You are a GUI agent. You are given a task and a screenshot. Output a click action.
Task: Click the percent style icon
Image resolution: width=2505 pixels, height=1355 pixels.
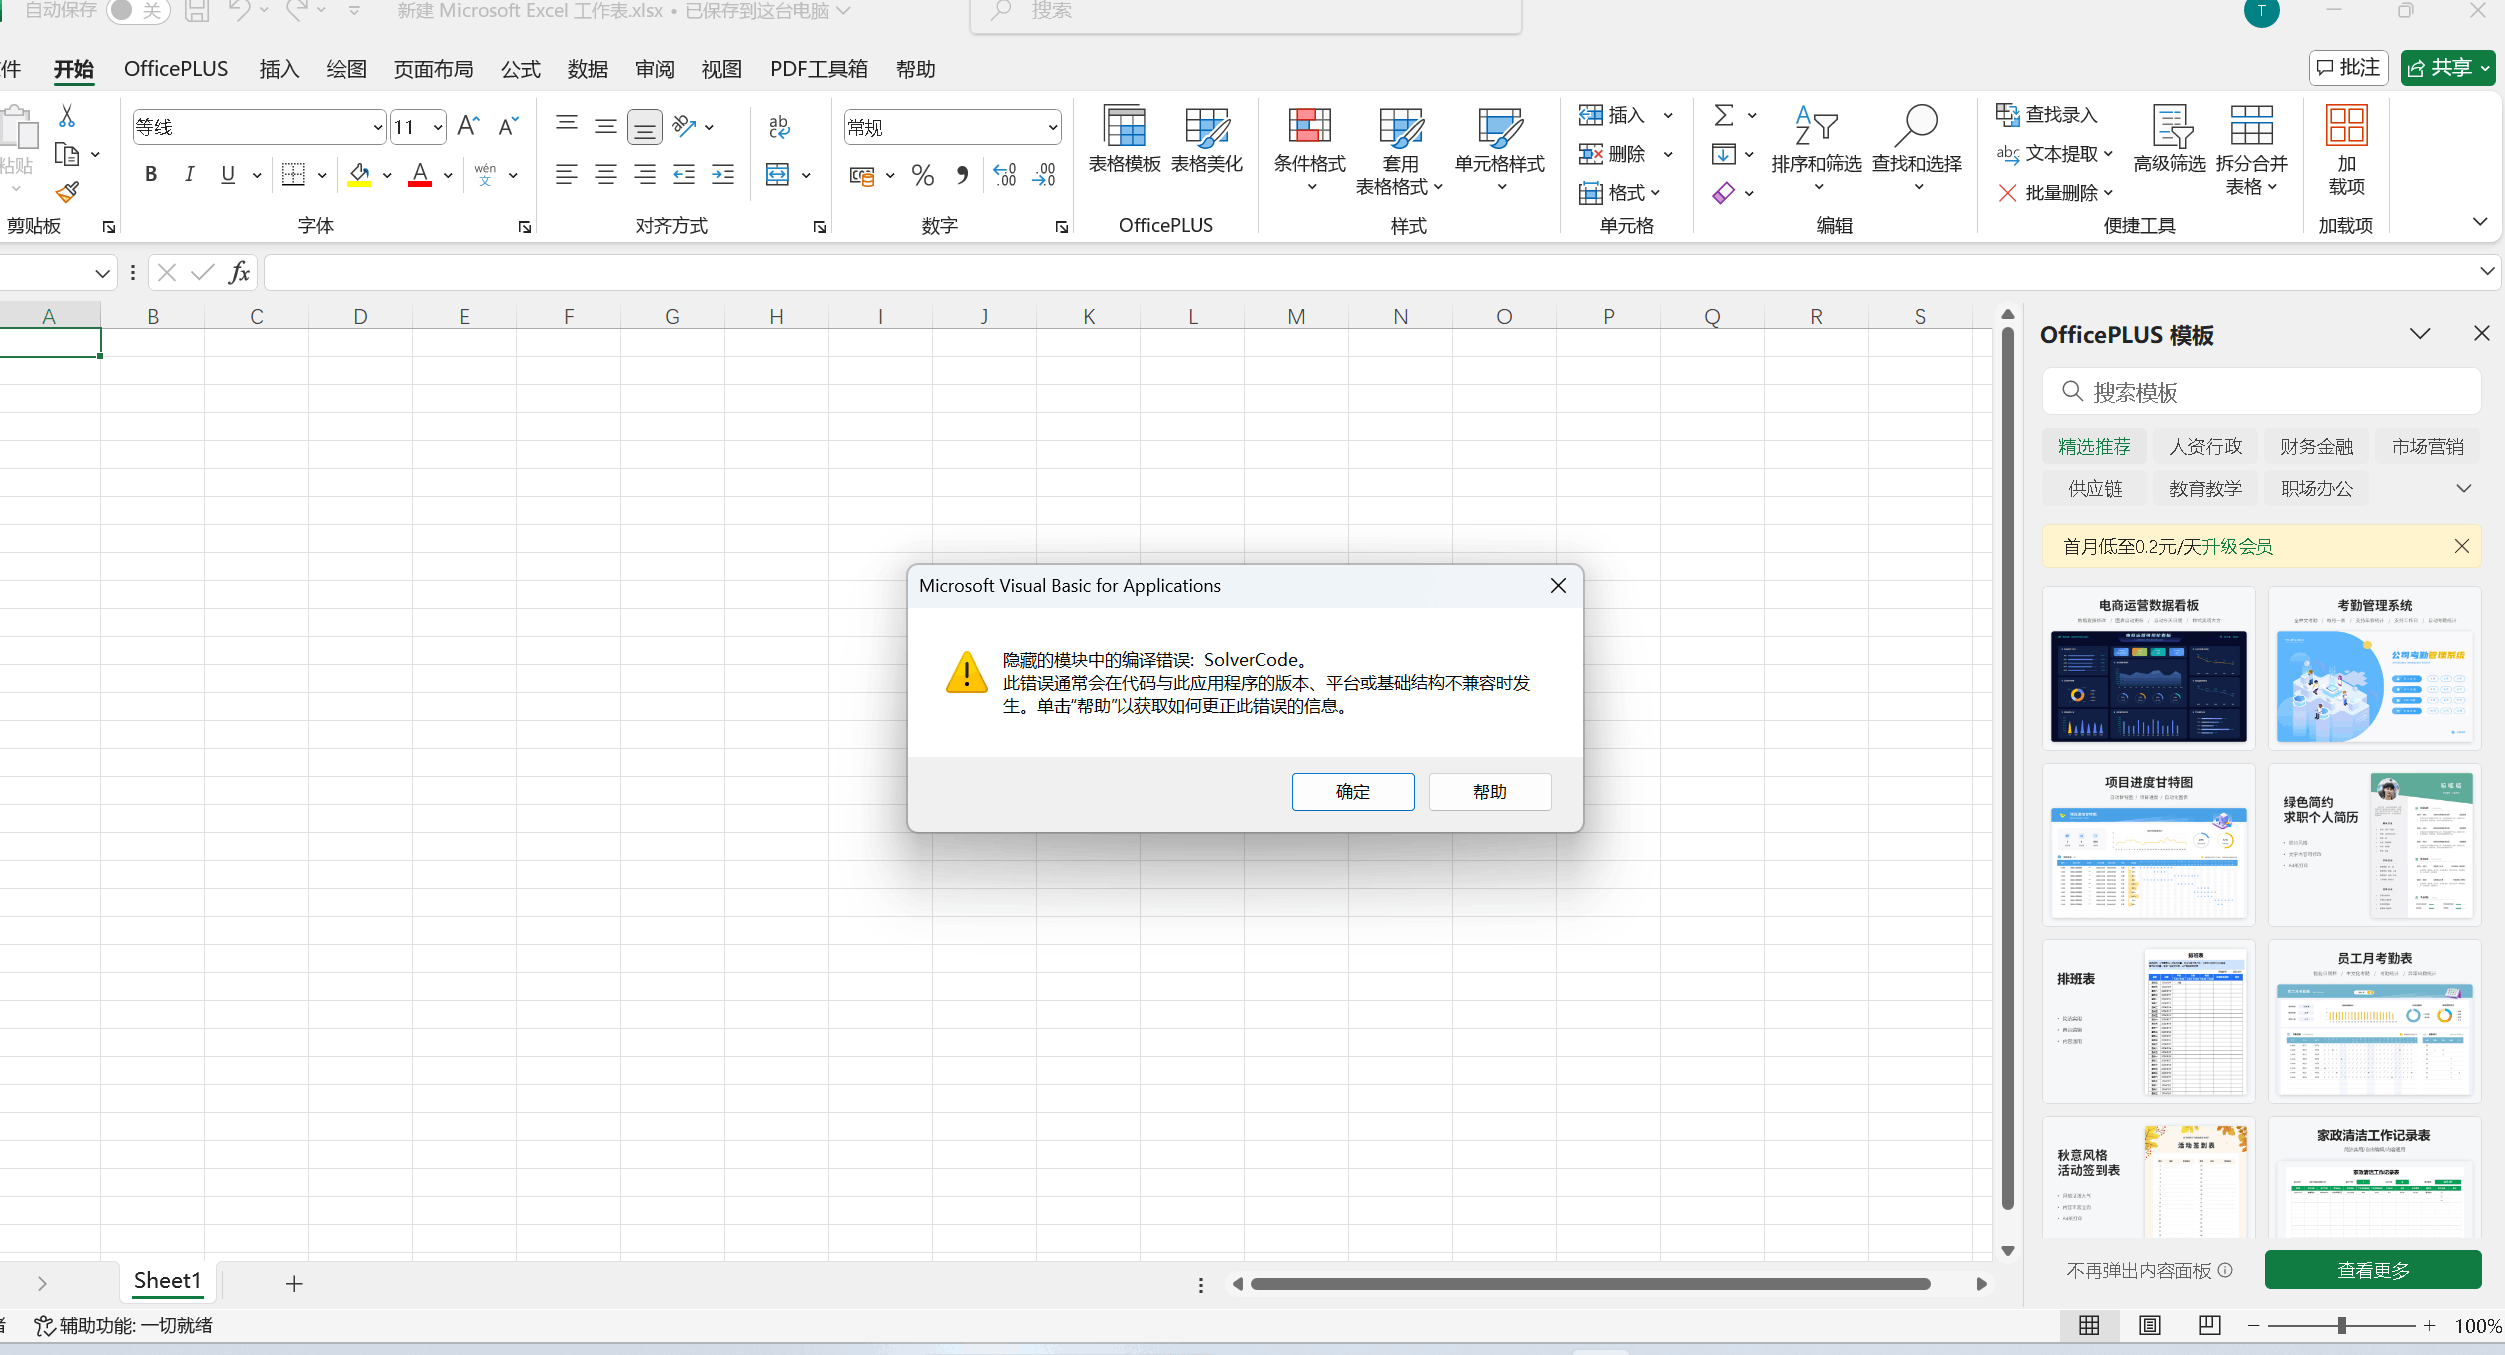pos(922,176)
